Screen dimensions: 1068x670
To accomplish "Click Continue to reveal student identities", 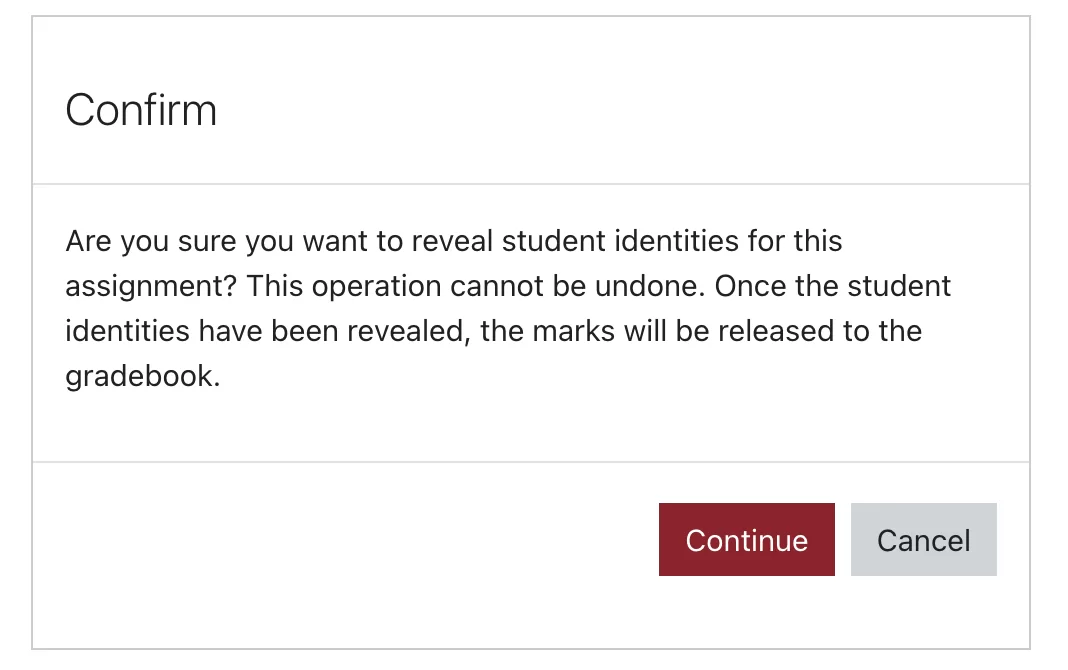I will pos(747,539).
